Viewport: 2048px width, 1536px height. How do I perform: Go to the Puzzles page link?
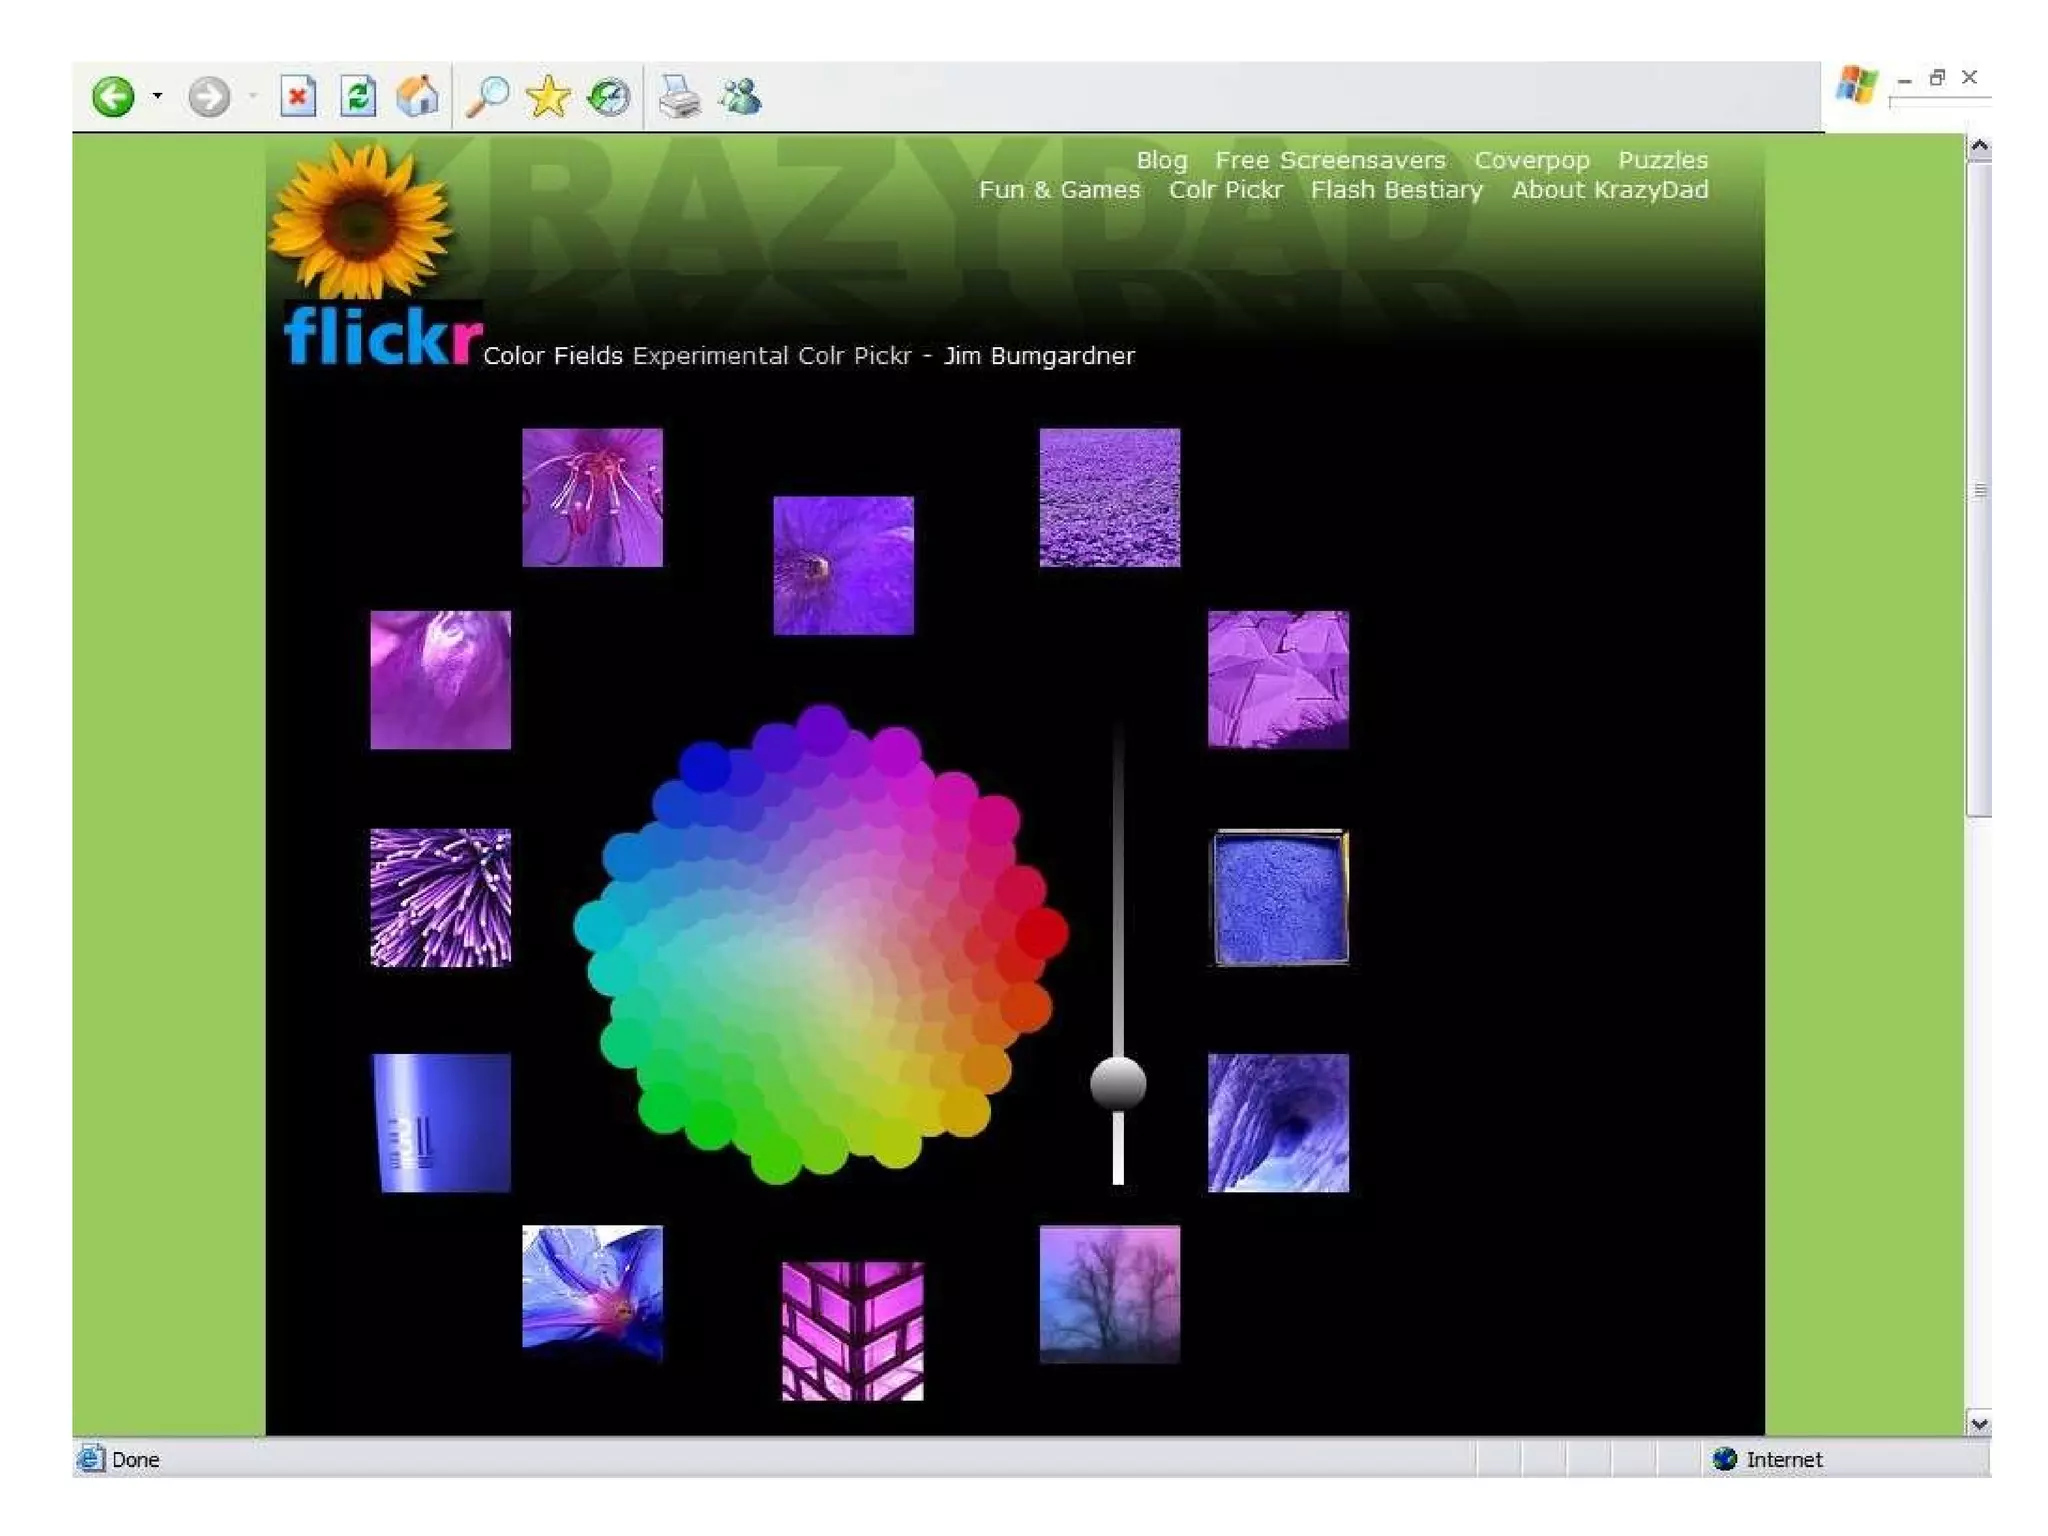click(x=1662, y=160)
